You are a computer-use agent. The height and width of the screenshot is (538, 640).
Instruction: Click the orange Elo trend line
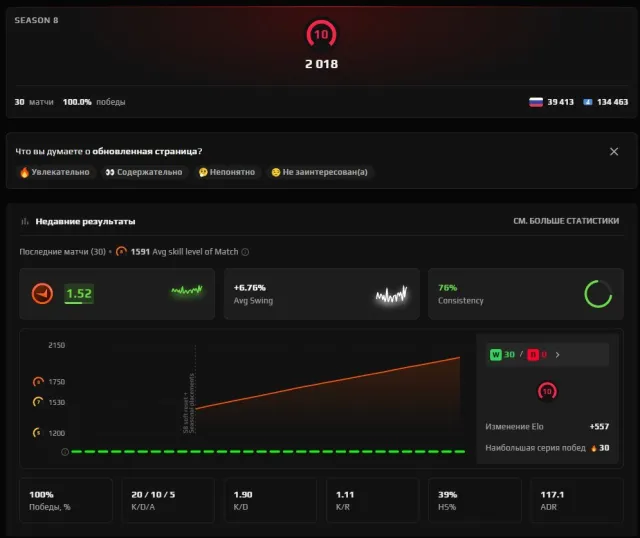point(328,383)
